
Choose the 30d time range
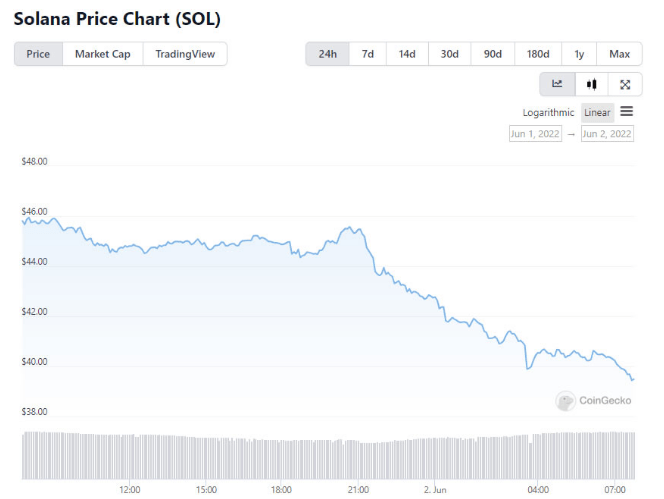point(450,54)
